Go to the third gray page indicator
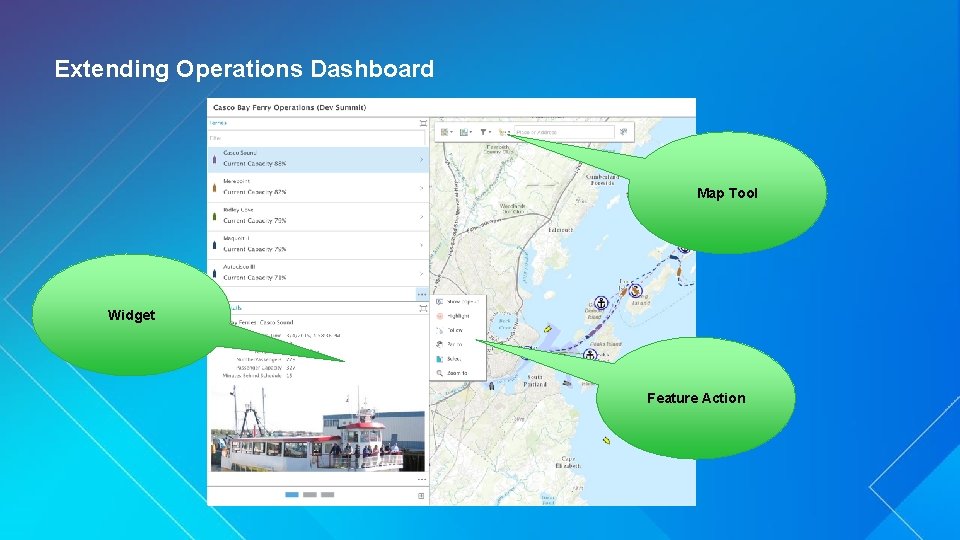 click(x=328, y=495)
